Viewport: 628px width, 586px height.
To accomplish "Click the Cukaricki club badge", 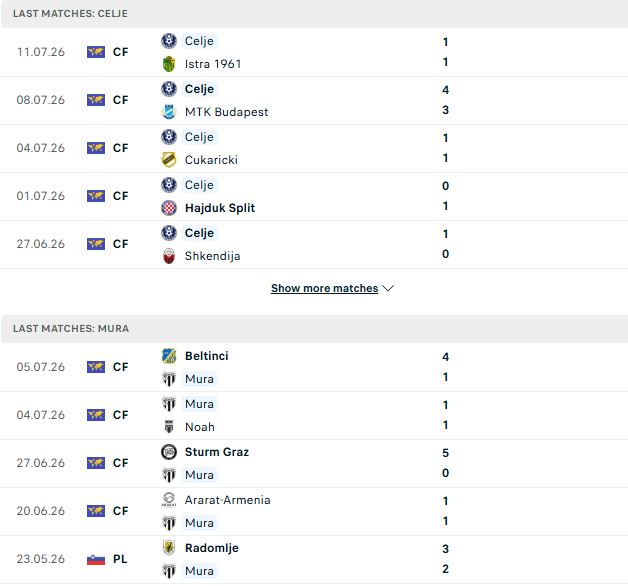I will coord(169,160).
